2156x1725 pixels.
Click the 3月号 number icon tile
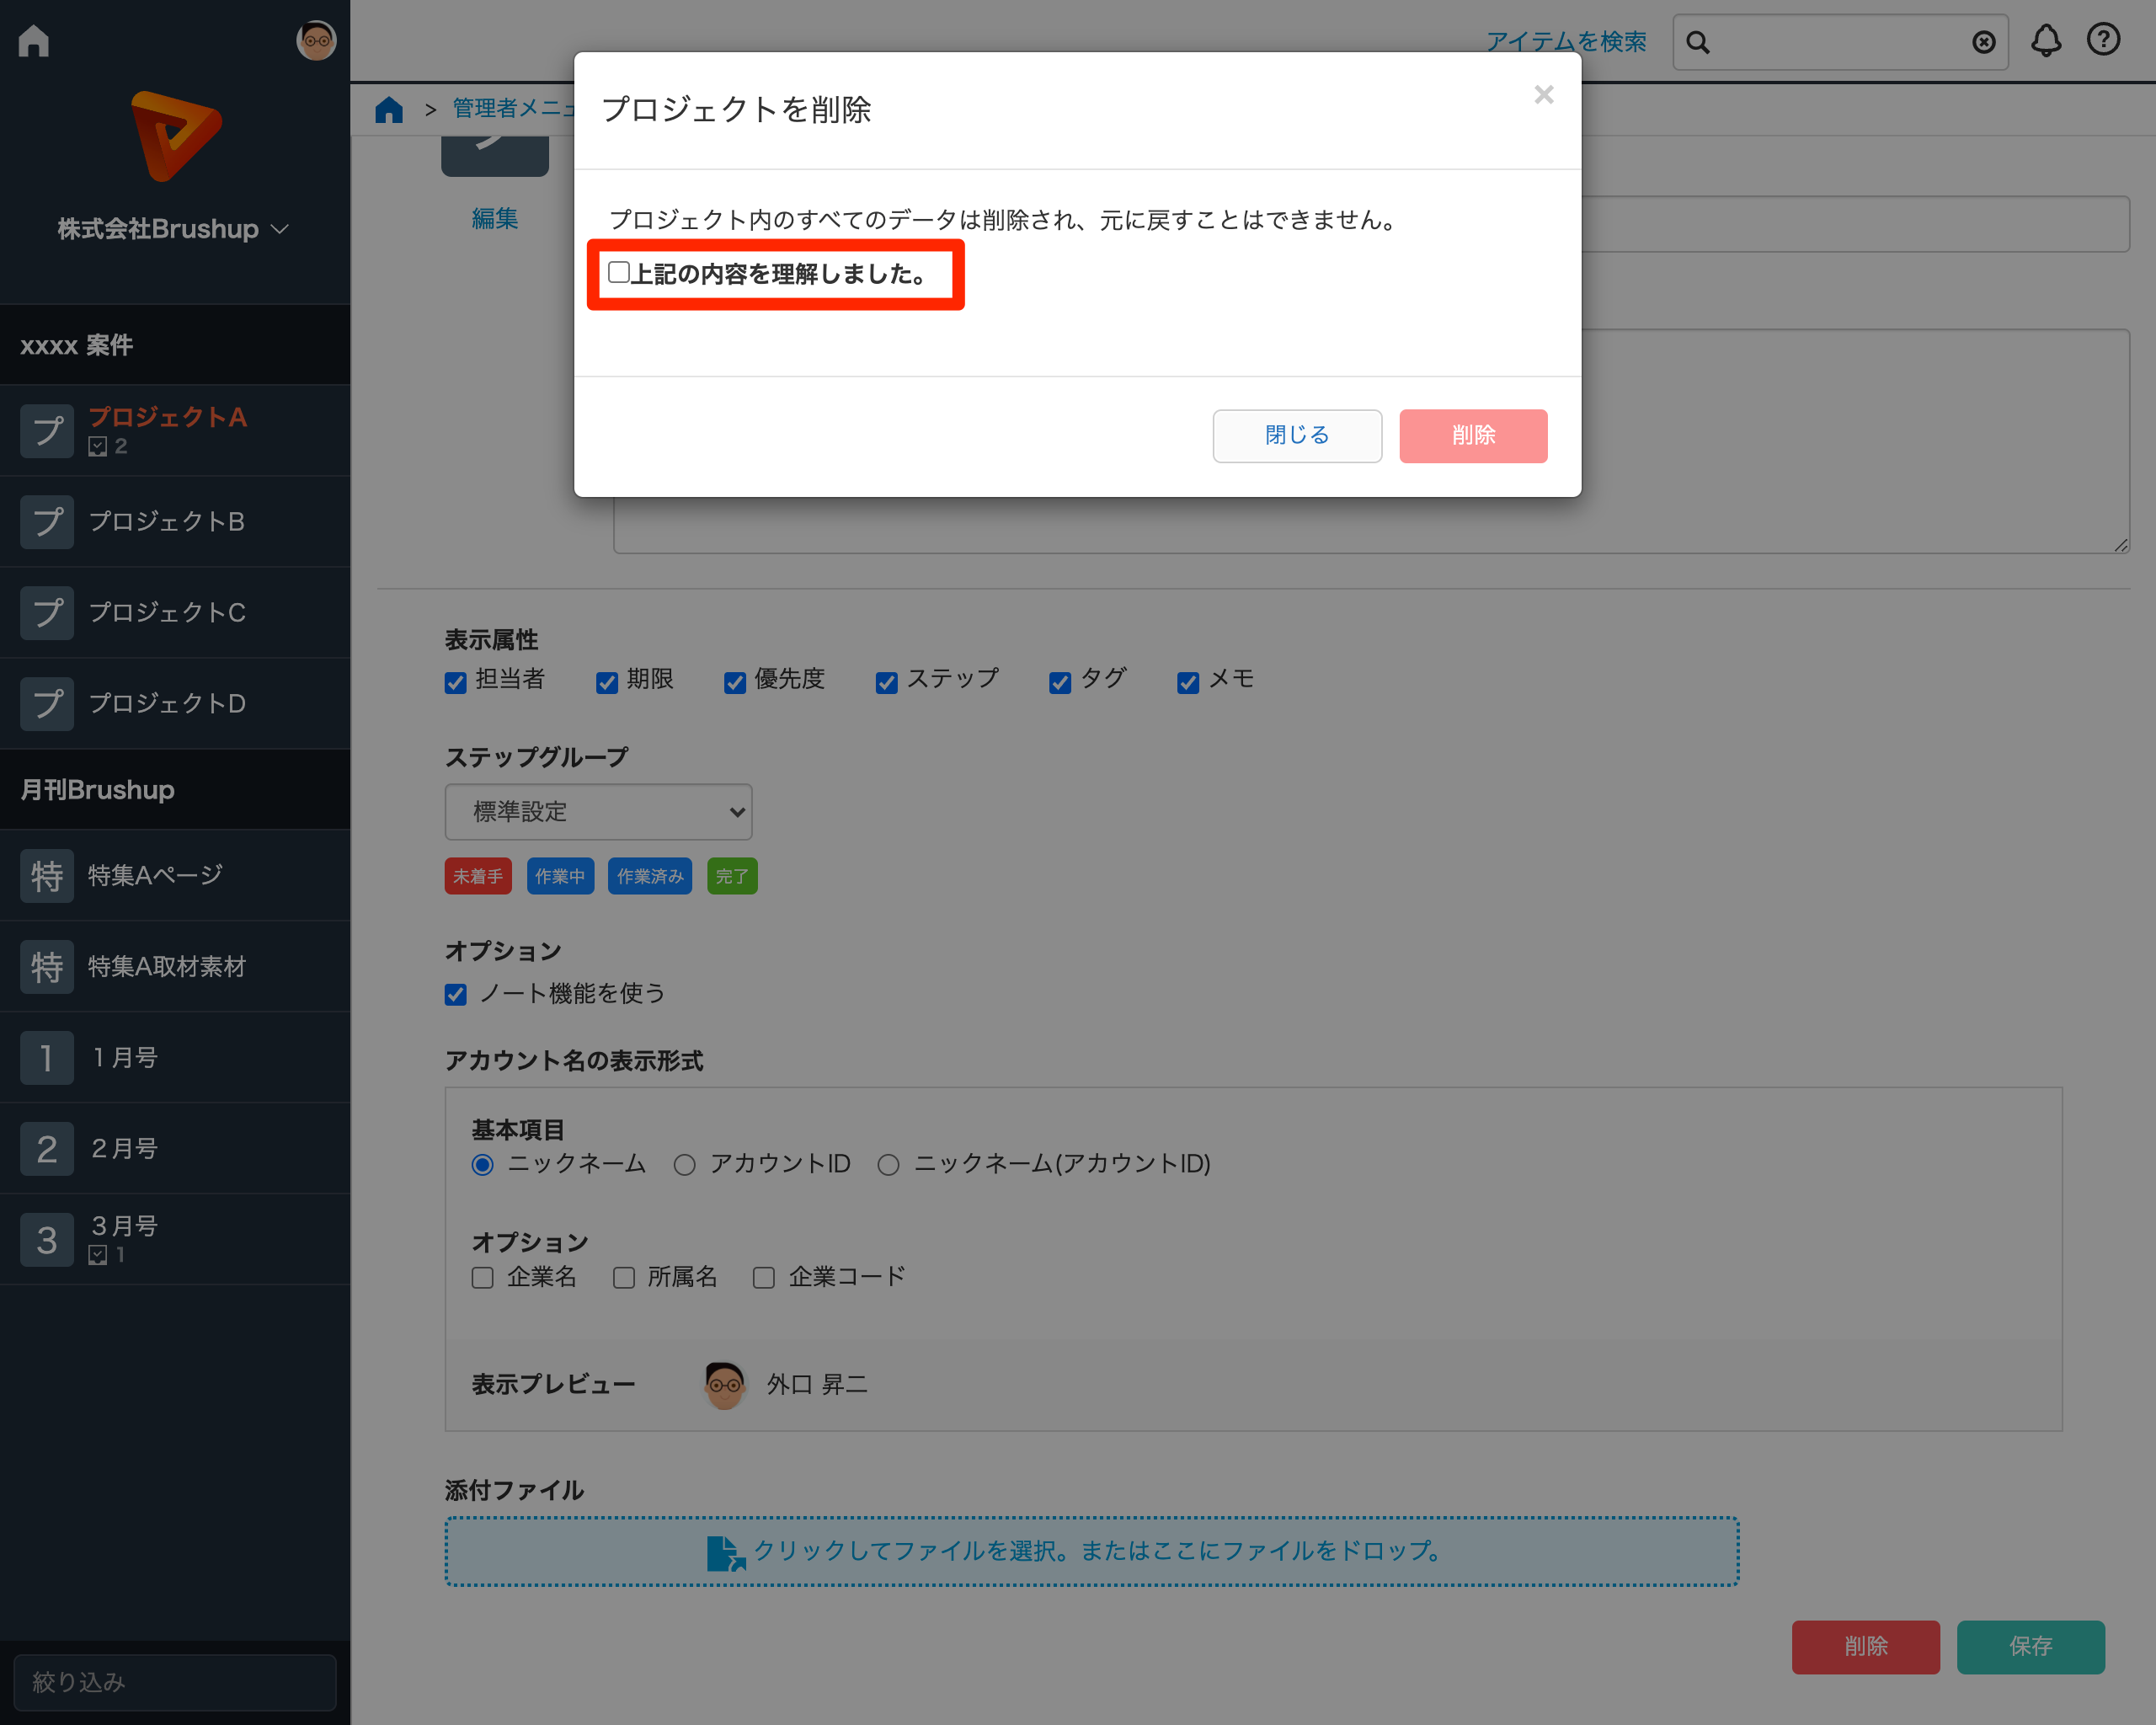coord(47,1240)
